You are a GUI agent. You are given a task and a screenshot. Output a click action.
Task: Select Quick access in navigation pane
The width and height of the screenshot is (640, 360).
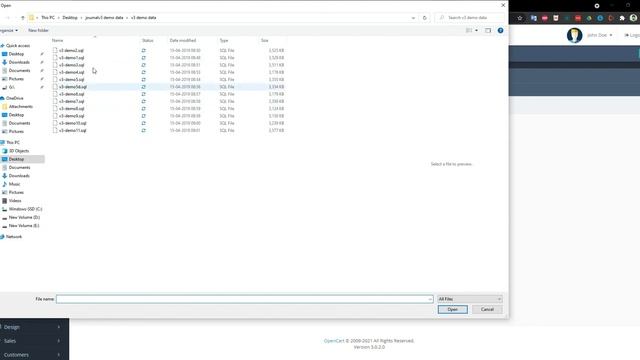tap(18, 46)
